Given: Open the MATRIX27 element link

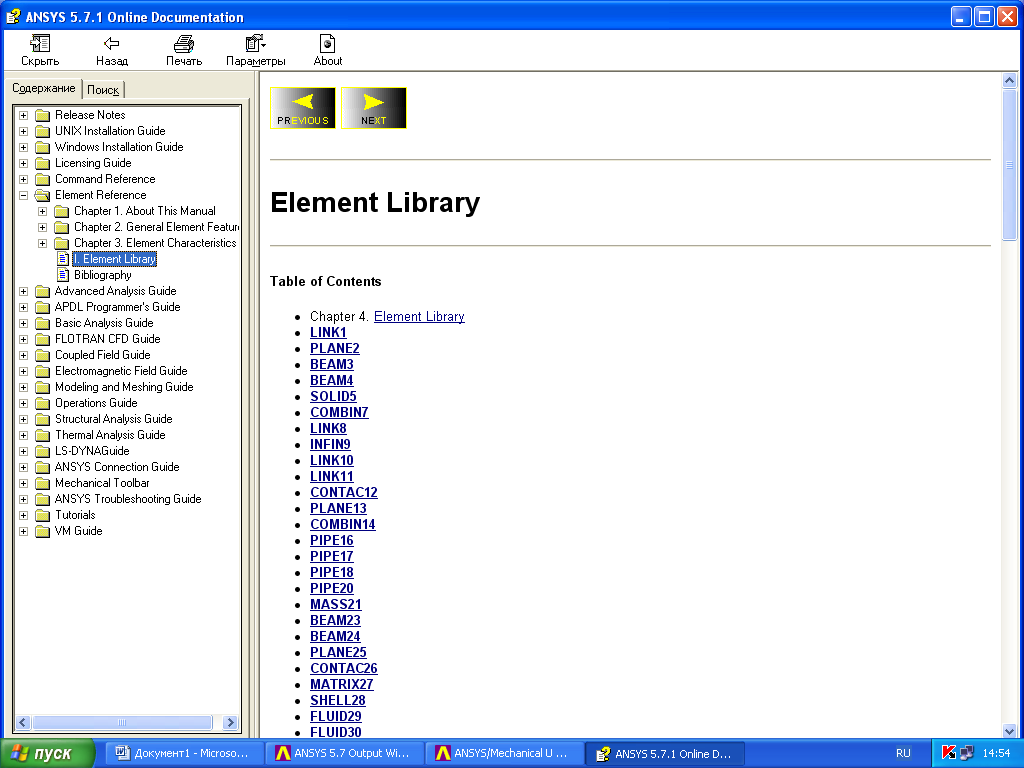Looking at the screenshot, I should 342,684.
